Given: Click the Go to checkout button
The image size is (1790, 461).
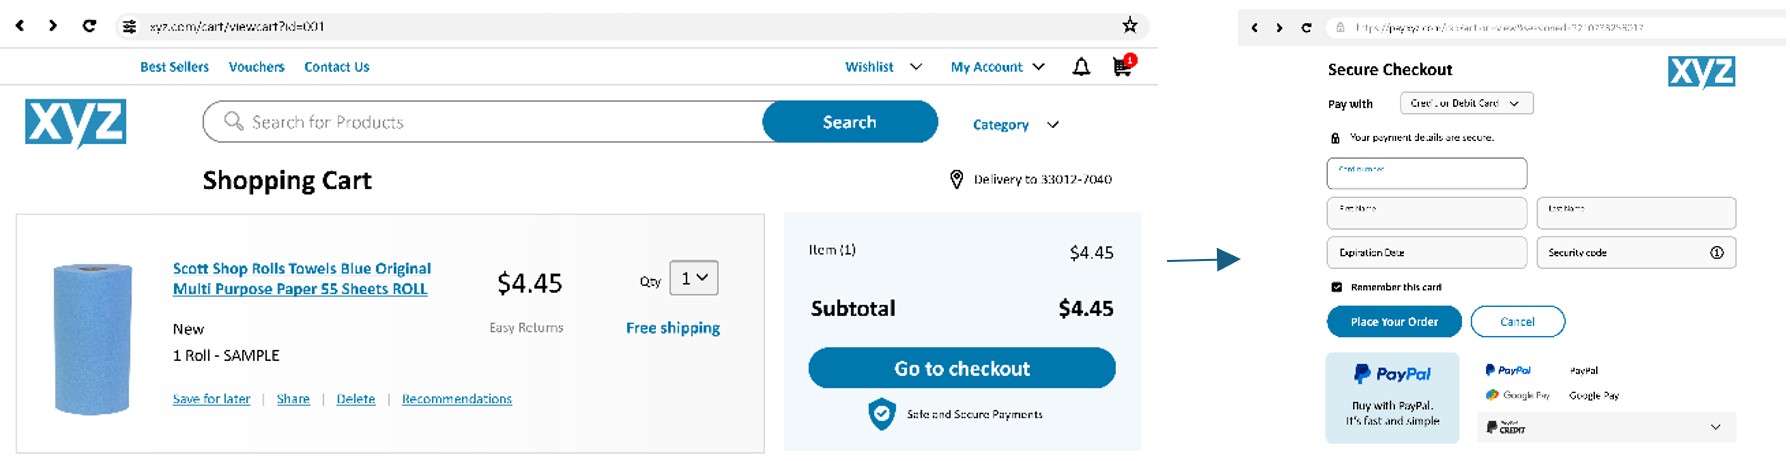Looking at the screenshot, I should tap(962, 368).
